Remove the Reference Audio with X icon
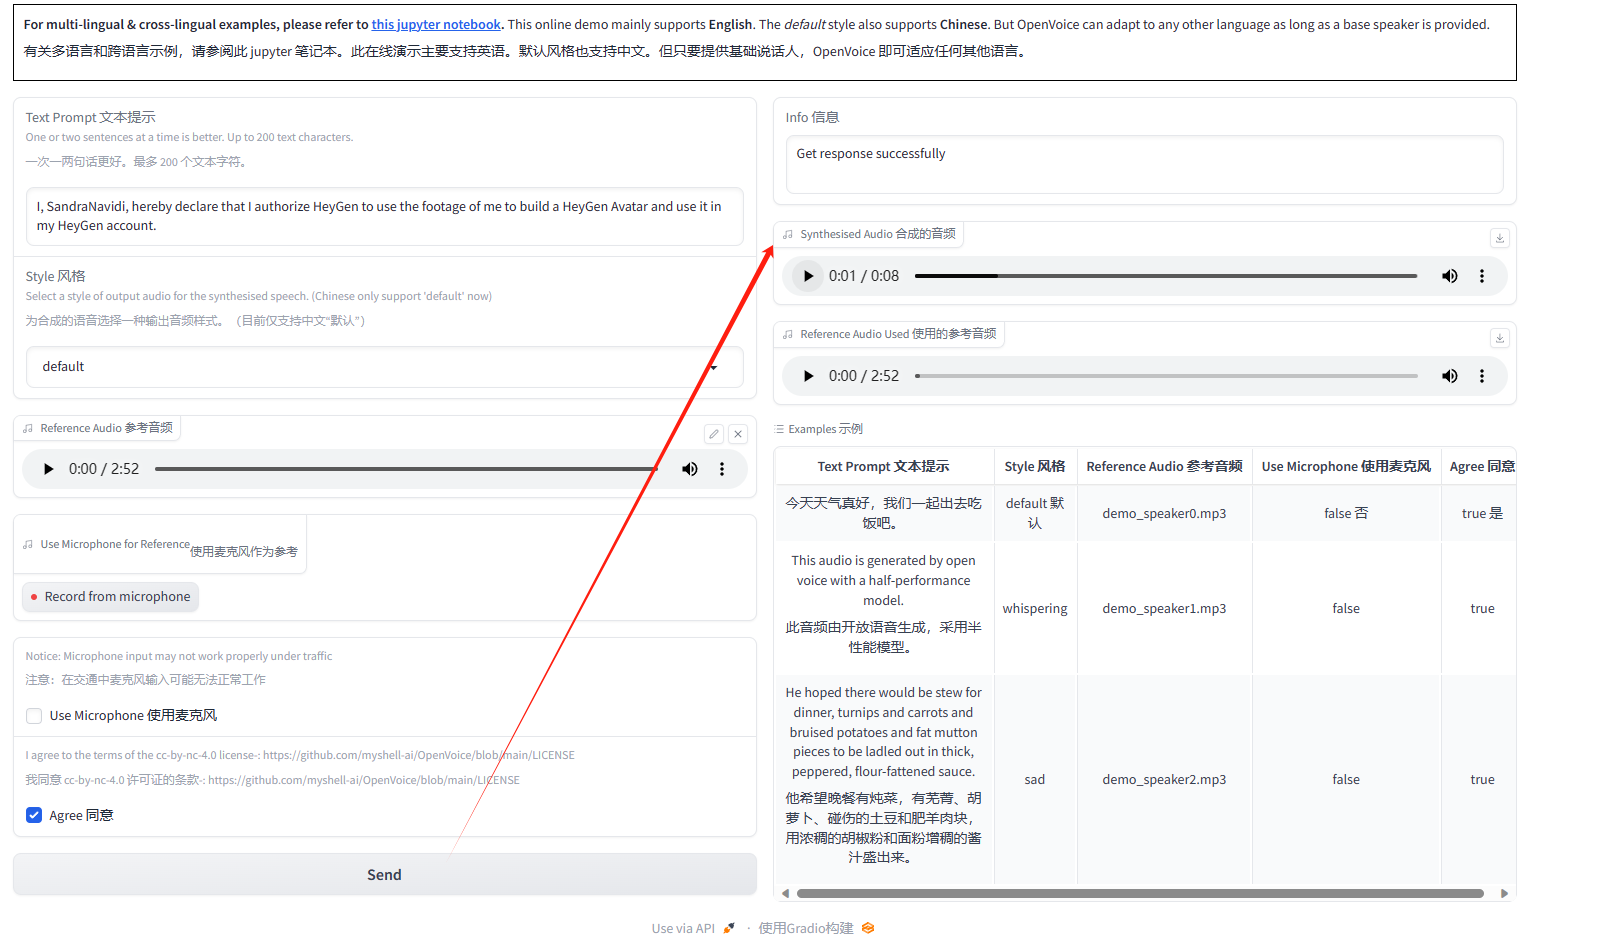Viewport: 1619px width, 946px height. click(738, 434)
